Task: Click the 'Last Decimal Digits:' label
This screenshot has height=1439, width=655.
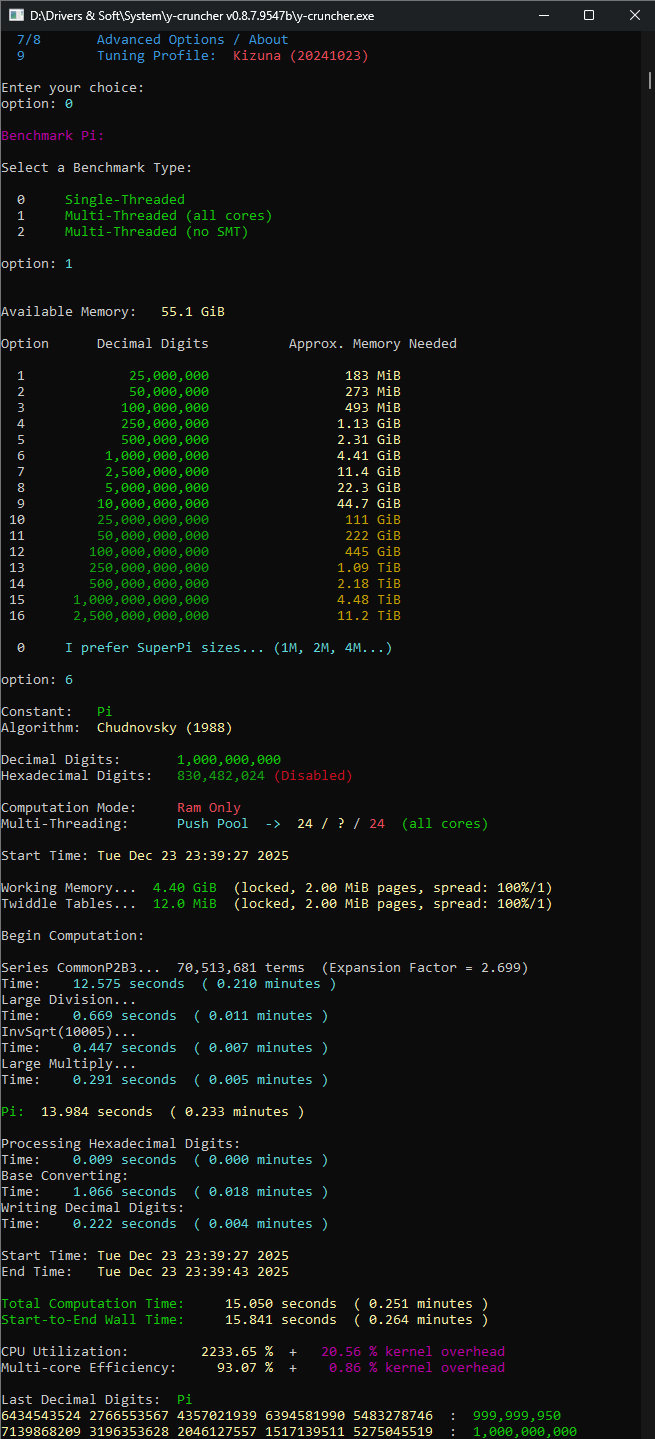Action: (x=80, y=1400)
